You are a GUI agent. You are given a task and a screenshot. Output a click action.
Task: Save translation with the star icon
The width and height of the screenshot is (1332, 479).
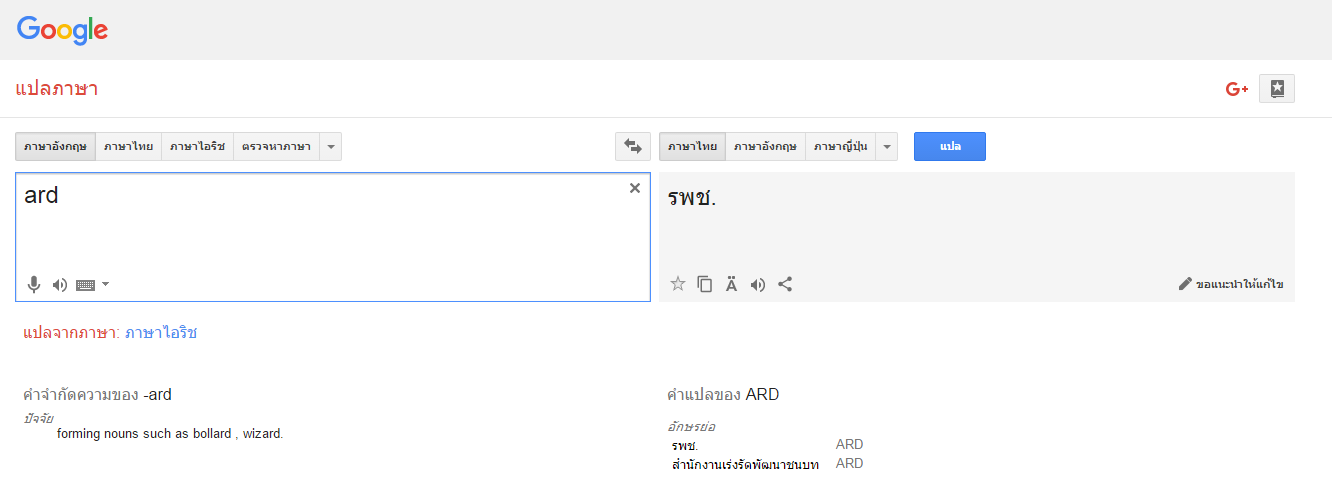[678, 284]
